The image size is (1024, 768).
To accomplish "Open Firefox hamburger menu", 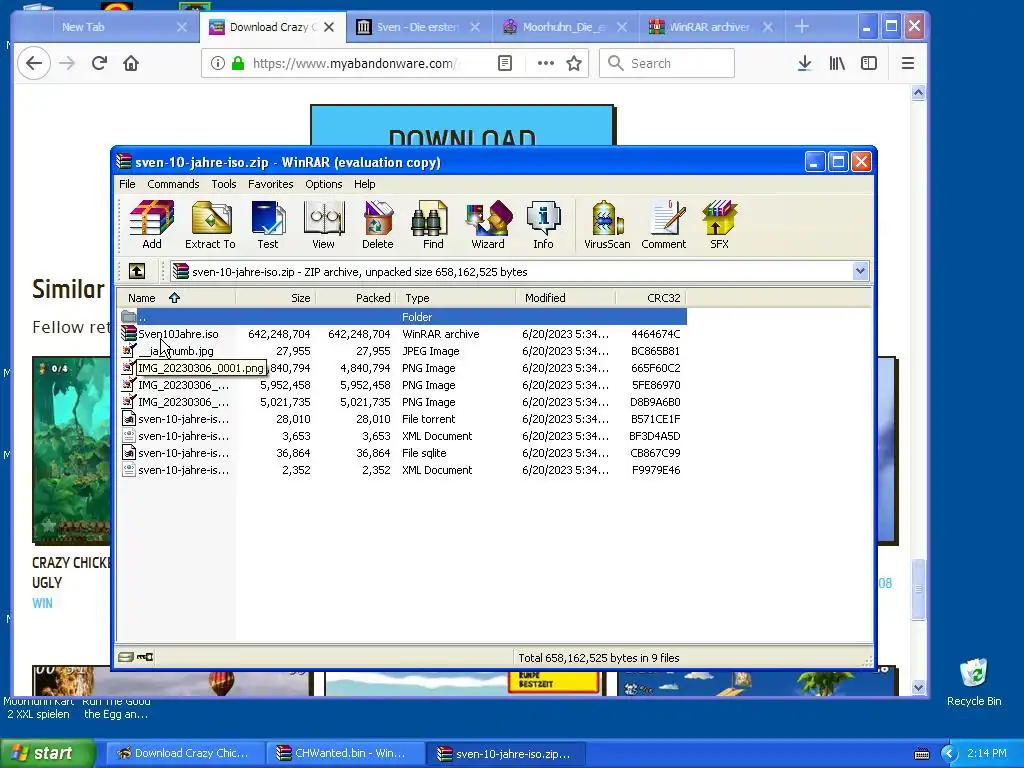I will (908, 63).
